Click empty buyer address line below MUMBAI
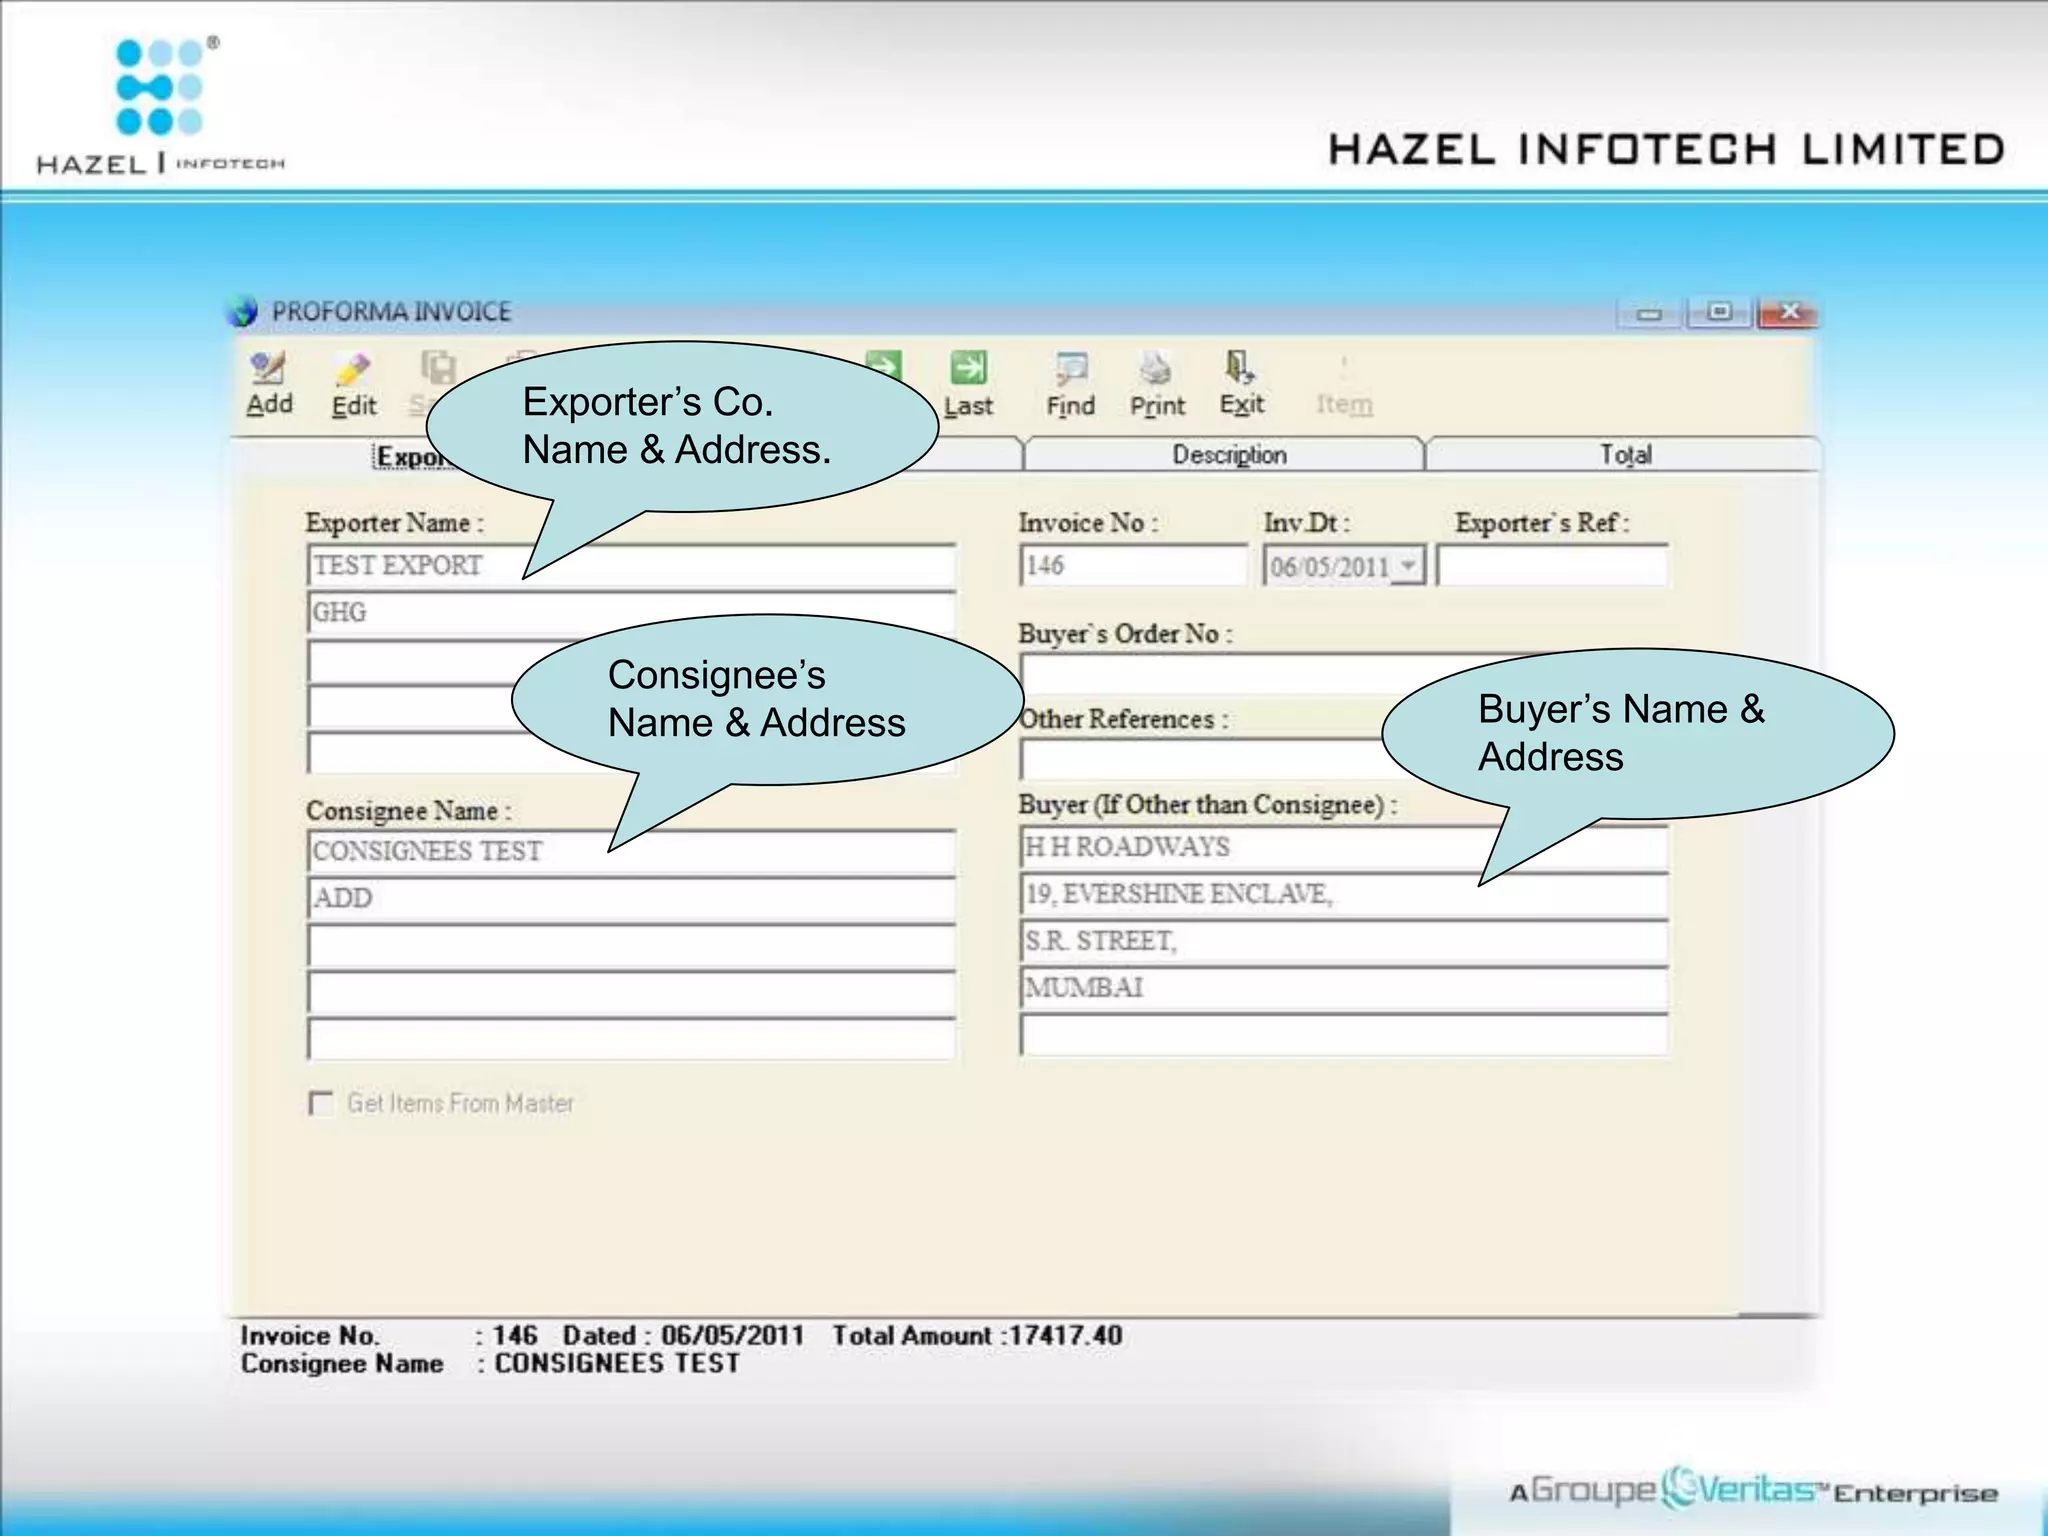The height and width of the screenshot is (1536, 2048). [1344, 1035]
